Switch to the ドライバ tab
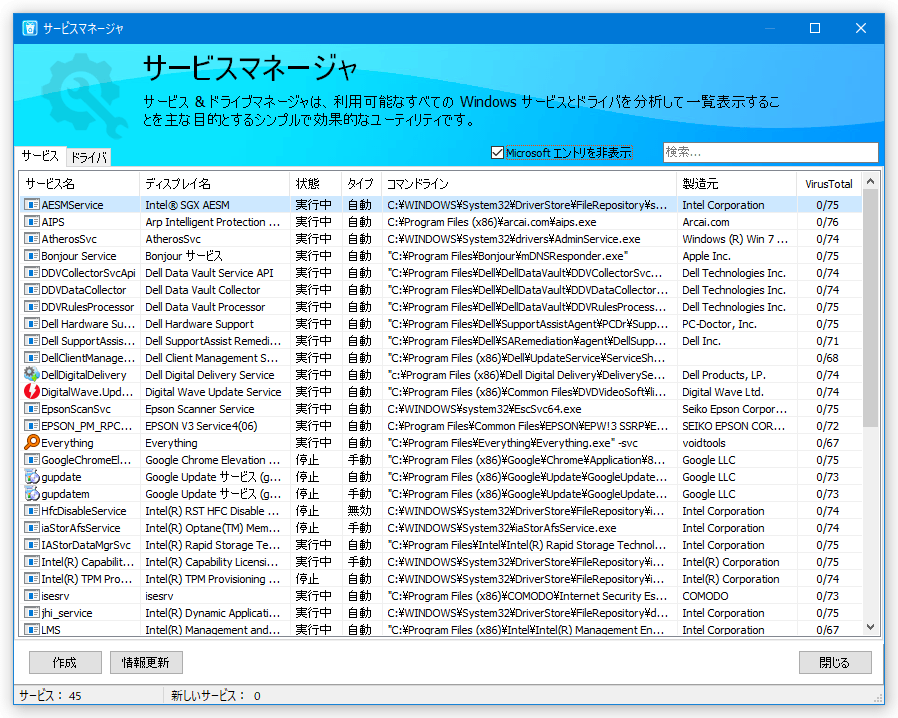Image resolution: width=898 pixels, height=718 pixels. click(x=89, y=157)
